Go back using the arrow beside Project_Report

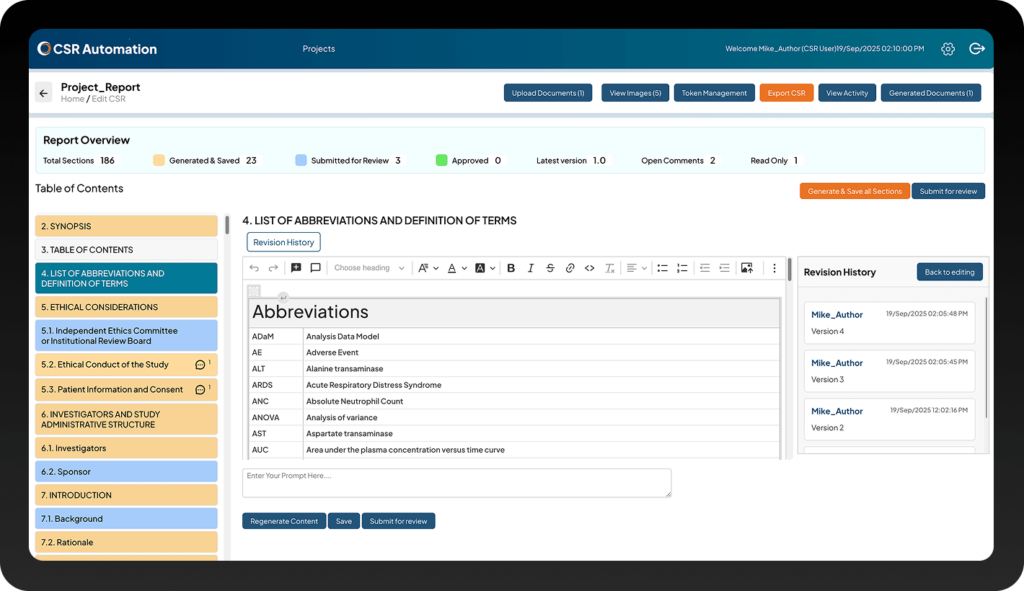click(43, 93)
